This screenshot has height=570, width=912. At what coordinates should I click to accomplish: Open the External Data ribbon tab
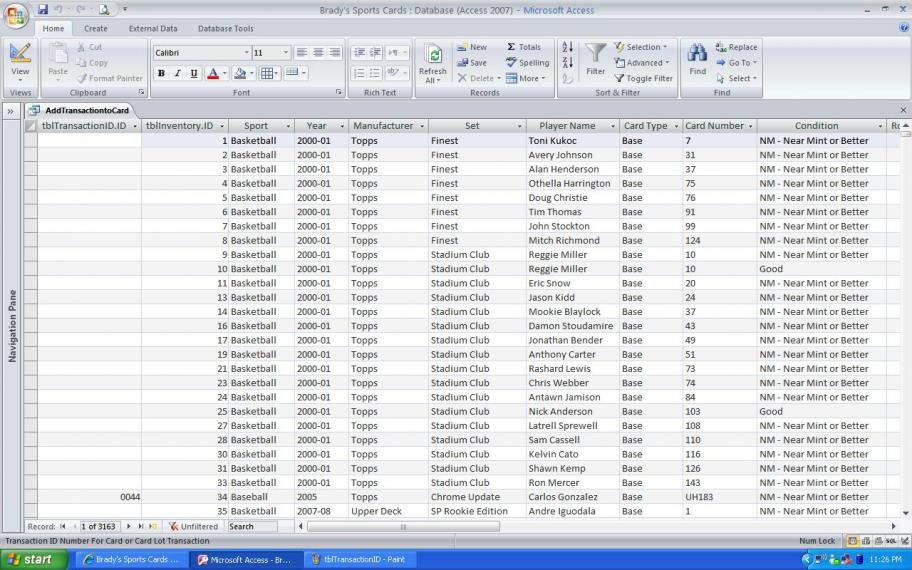click(x=153, y=28)
